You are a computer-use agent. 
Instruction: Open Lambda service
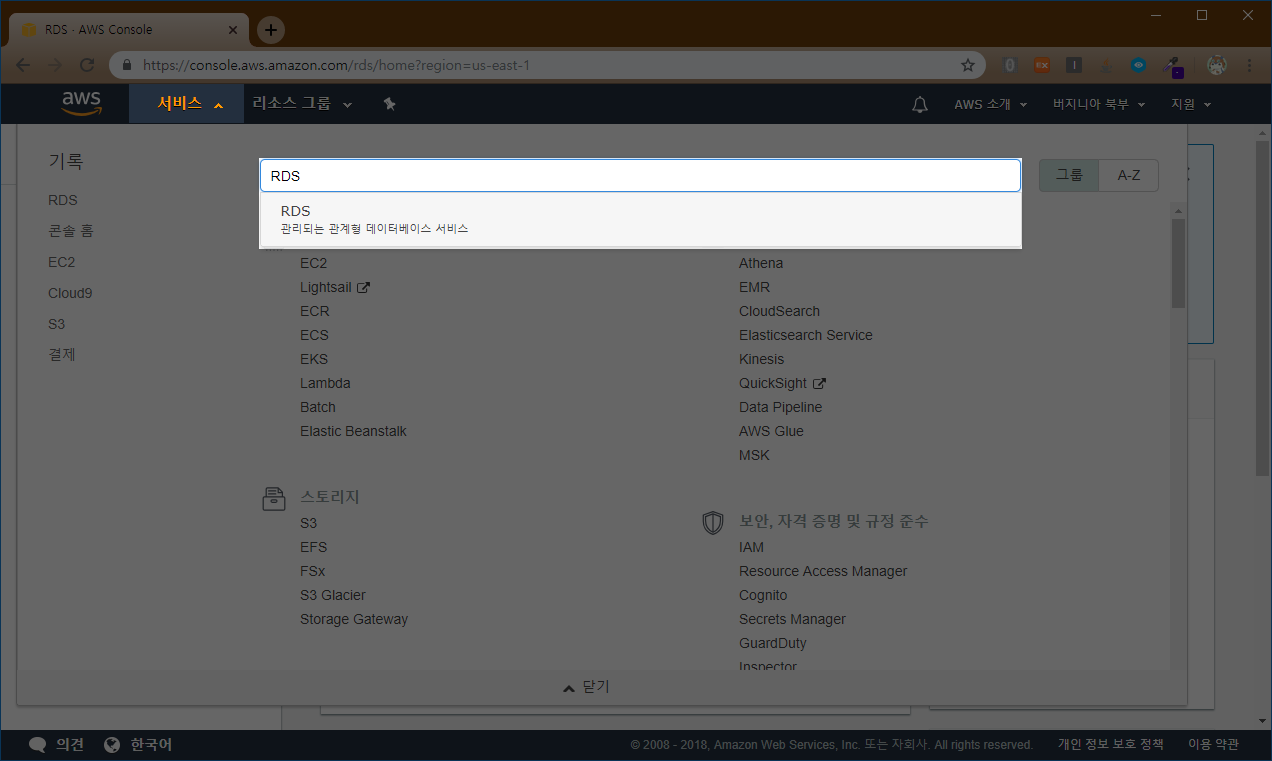(325, 383)
